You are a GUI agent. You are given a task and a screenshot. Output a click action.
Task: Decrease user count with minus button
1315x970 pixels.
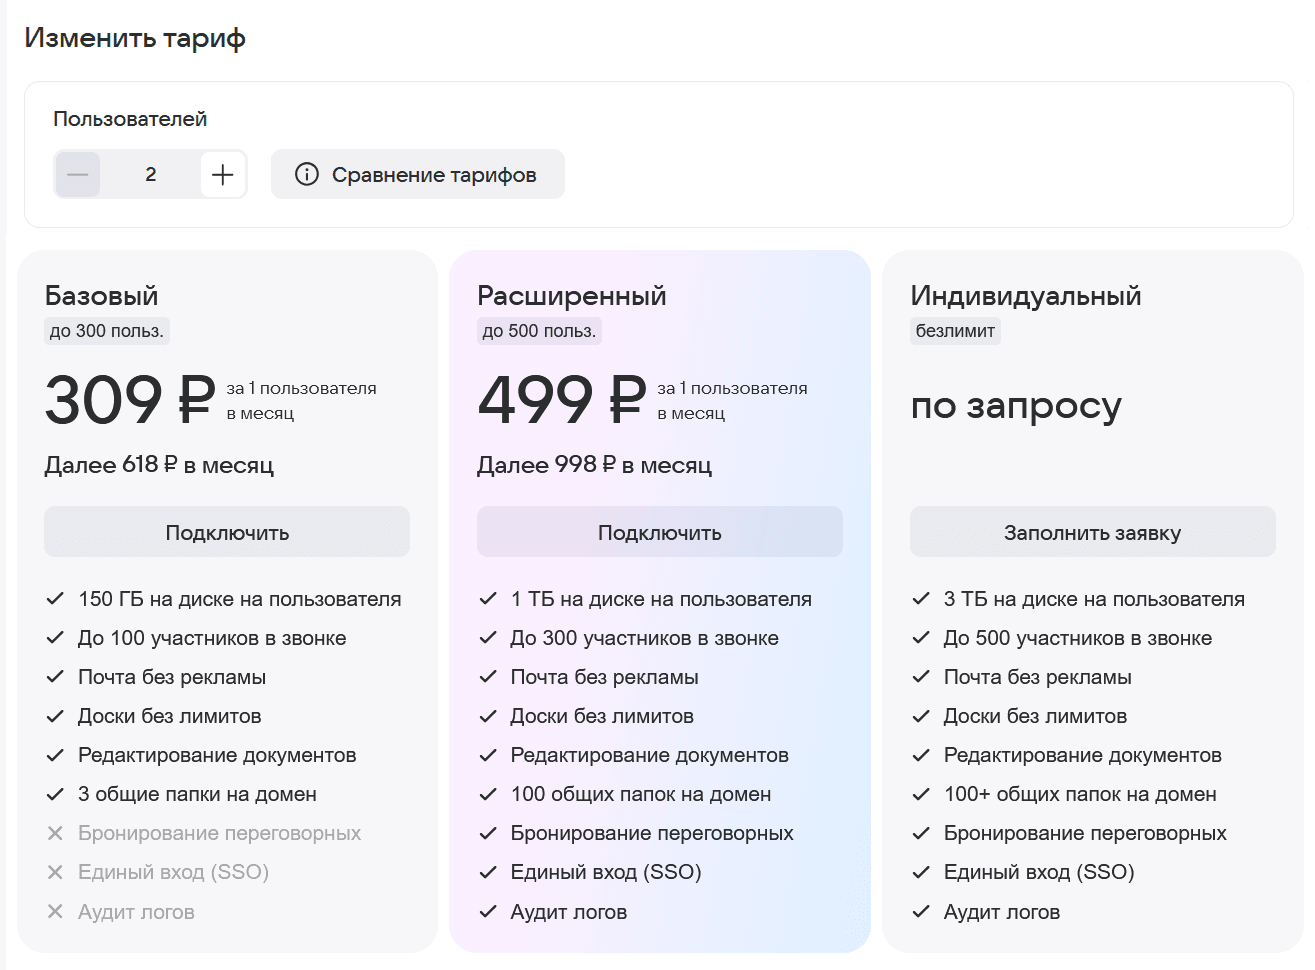pyautogui.click(x=78, y=175)
